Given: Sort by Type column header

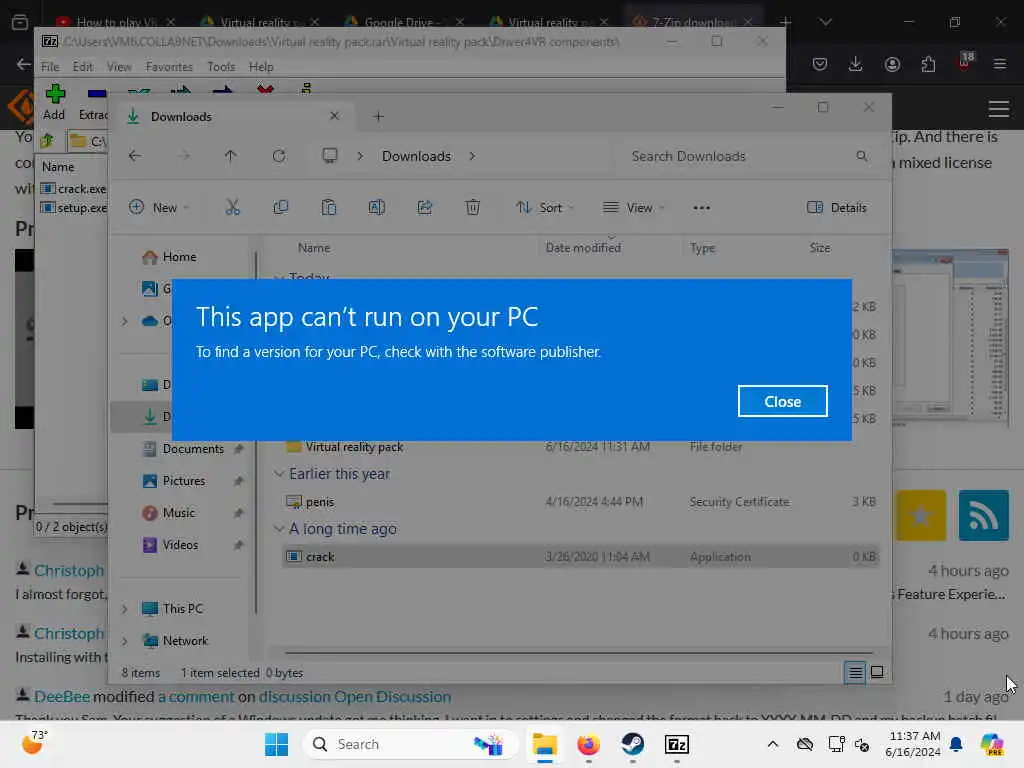Looking at the screenshot, I should [703, 248].
